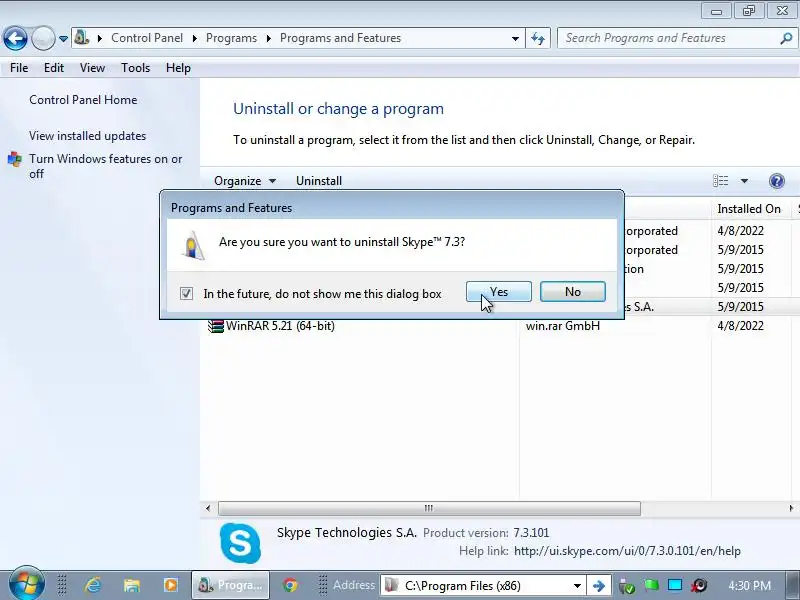Click publisher win.rar GmbH cell
Viewport: 800px width, 600px height.
pyautogui.click(x=563, y=326)
